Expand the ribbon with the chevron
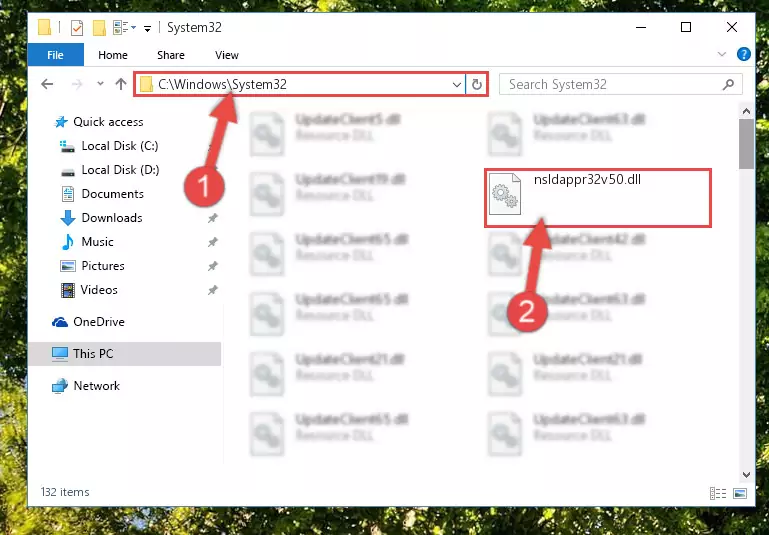 [x=722, y=54]
